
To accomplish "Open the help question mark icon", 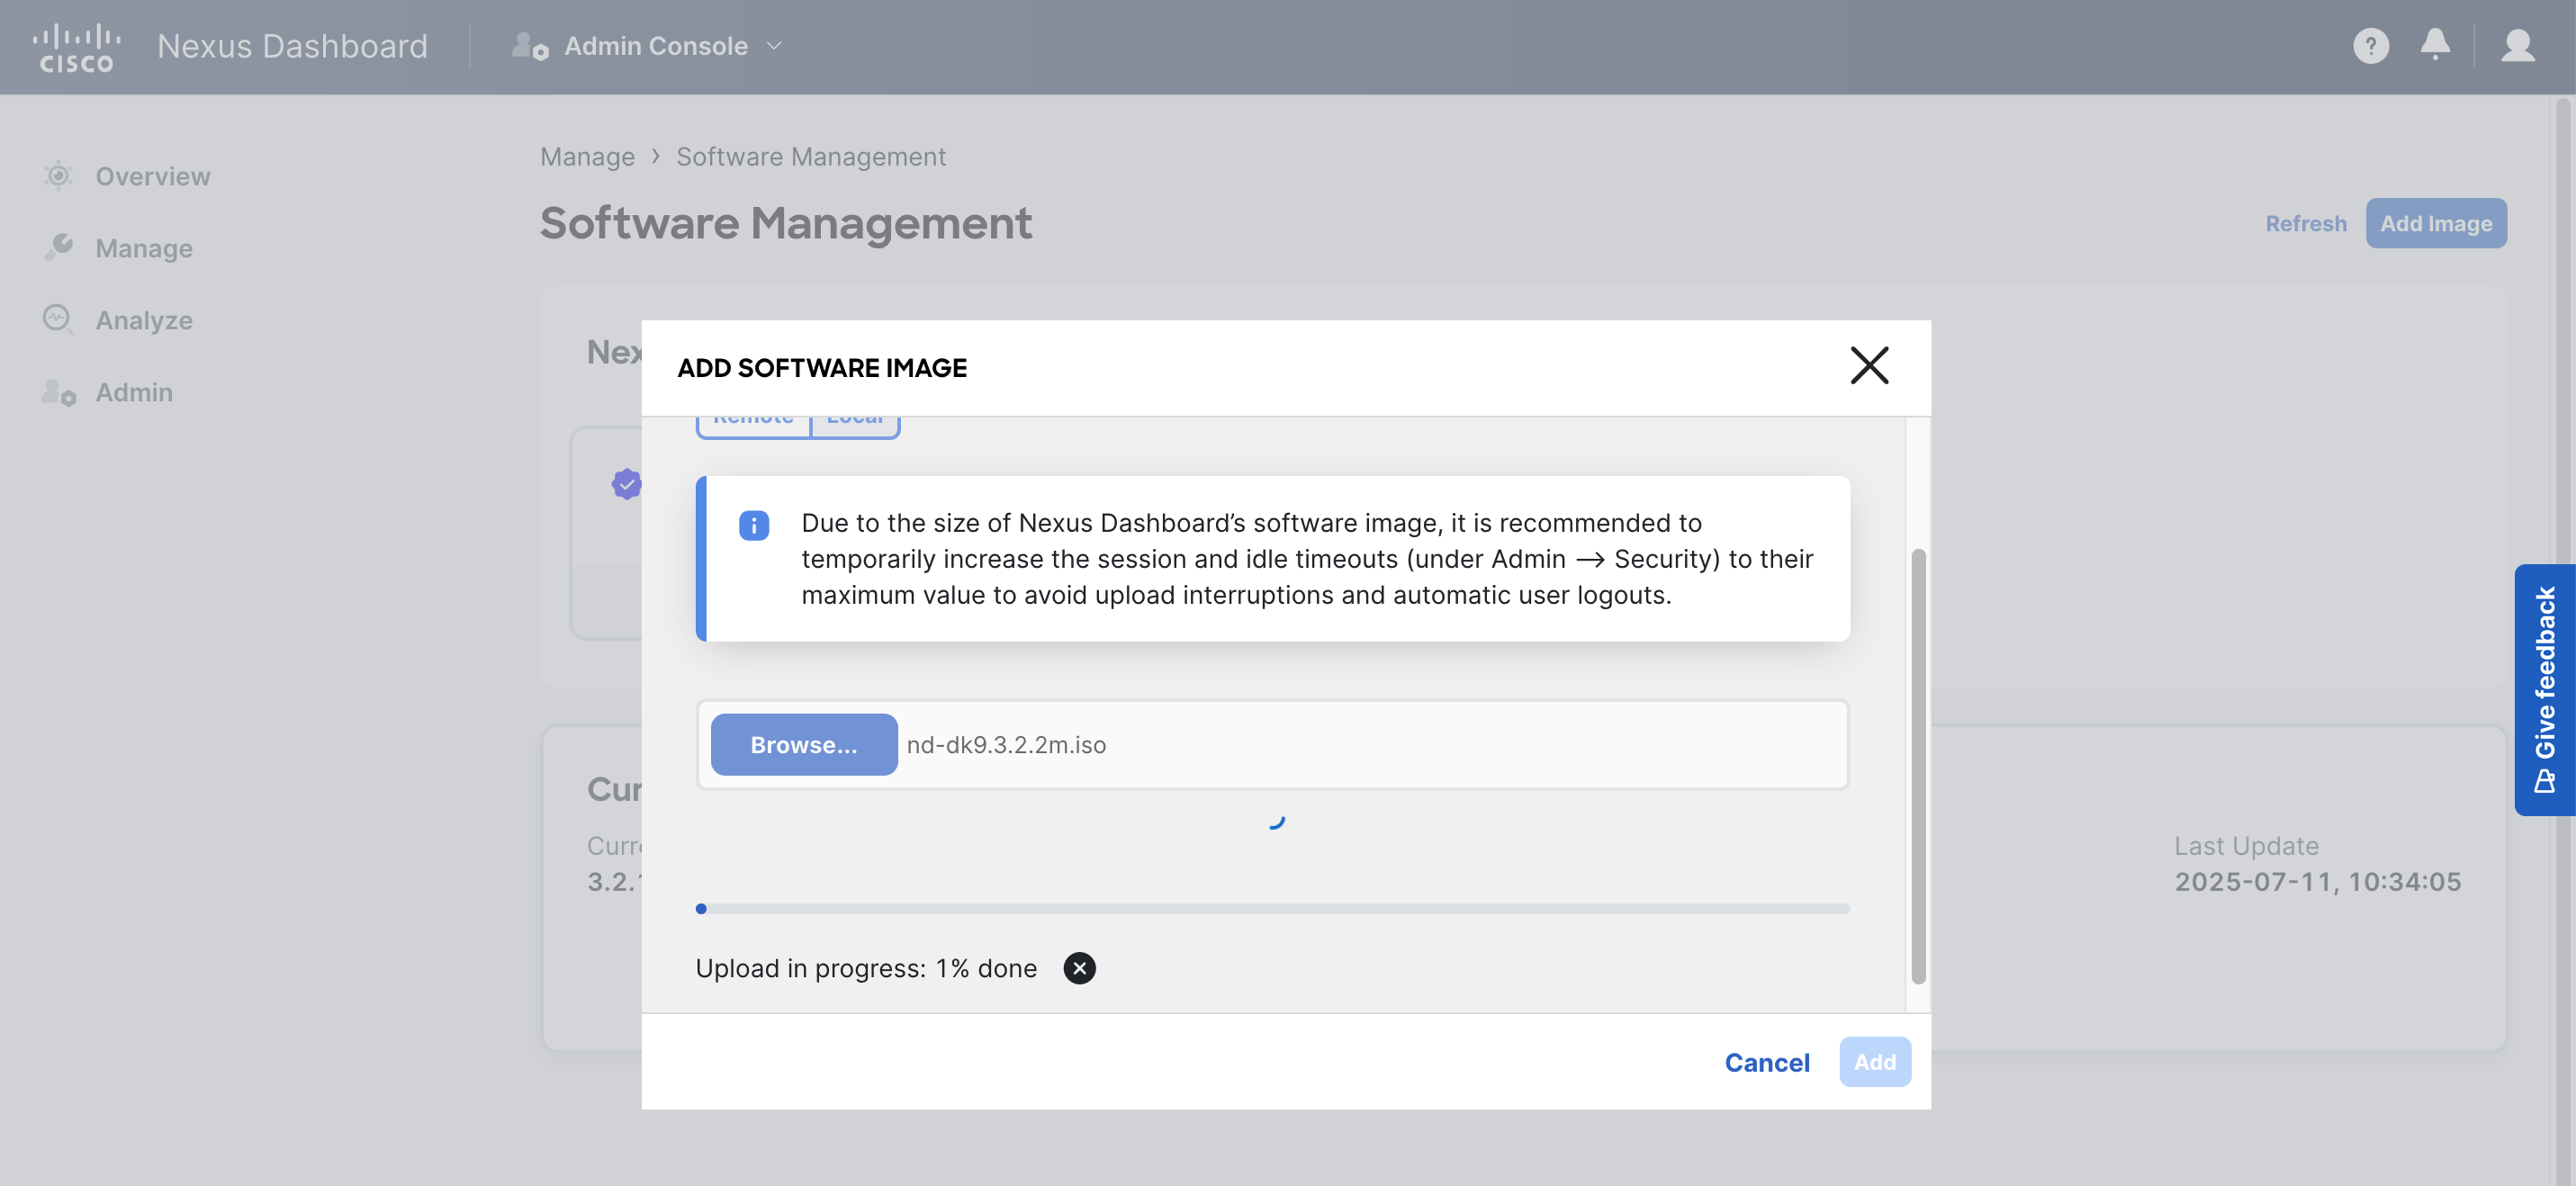I will [x=2371, y=46].
